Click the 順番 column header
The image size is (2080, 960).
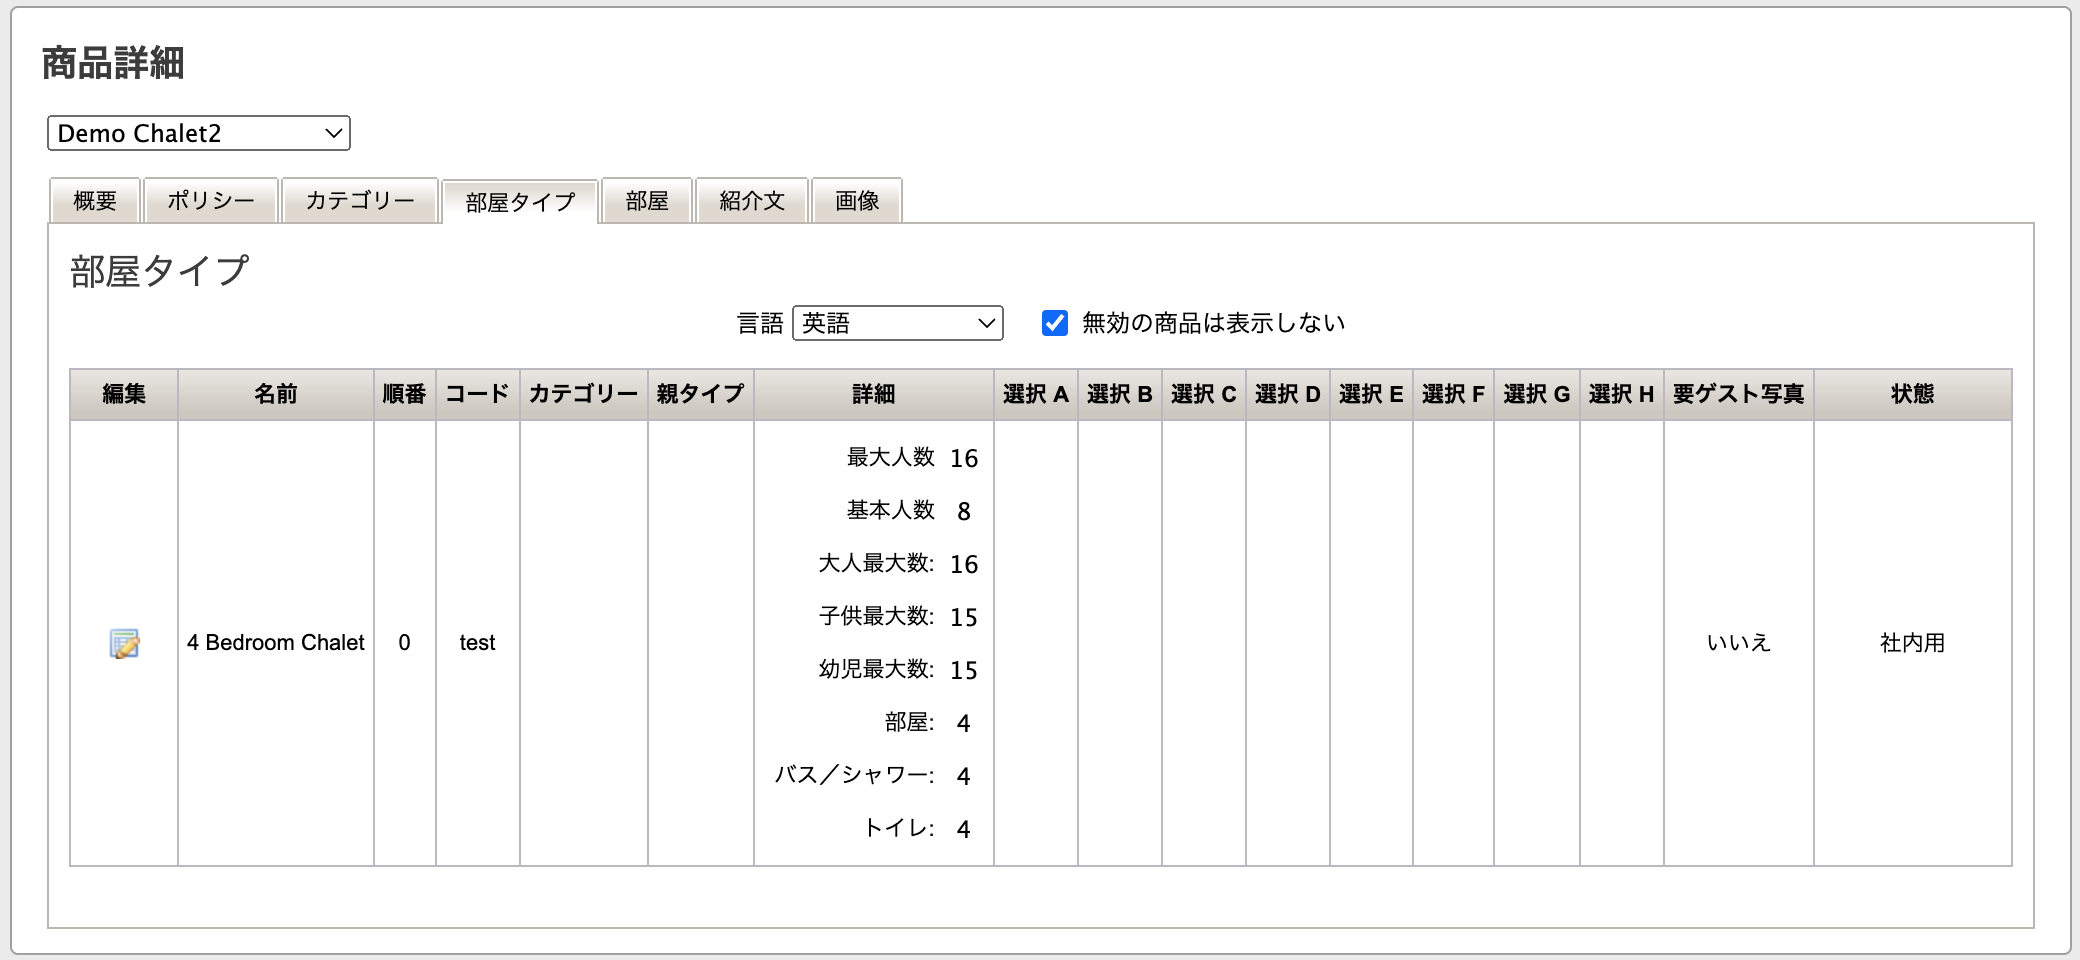point(404,394)
